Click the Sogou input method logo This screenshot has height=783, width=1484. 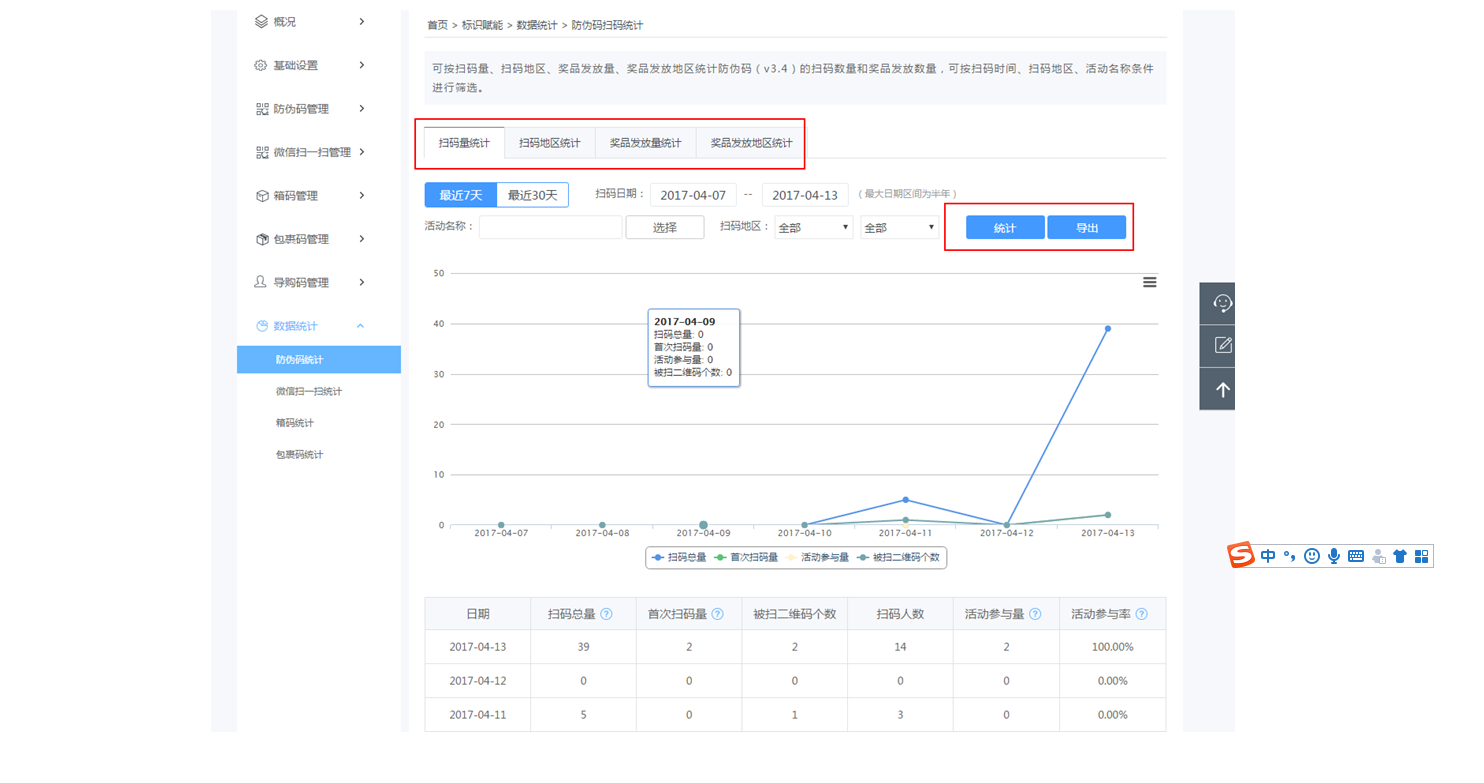(1241, 556)
